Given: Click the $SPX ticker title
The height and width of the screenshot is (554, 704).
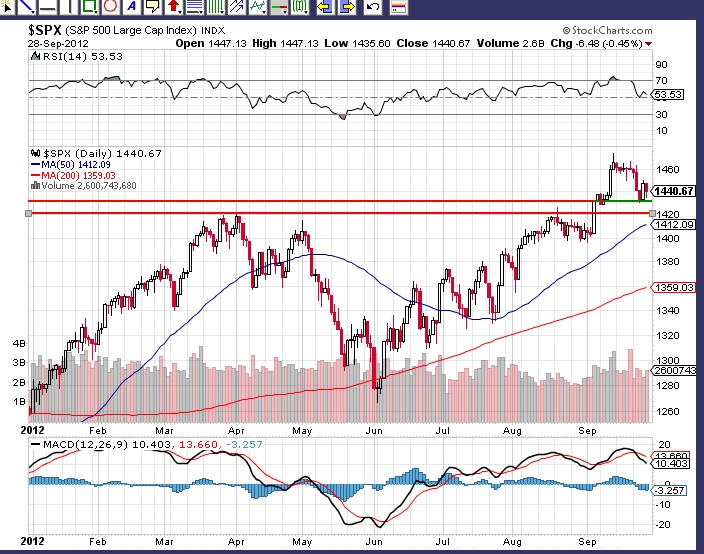Looking at the screenshot, I should click(44, 30).
